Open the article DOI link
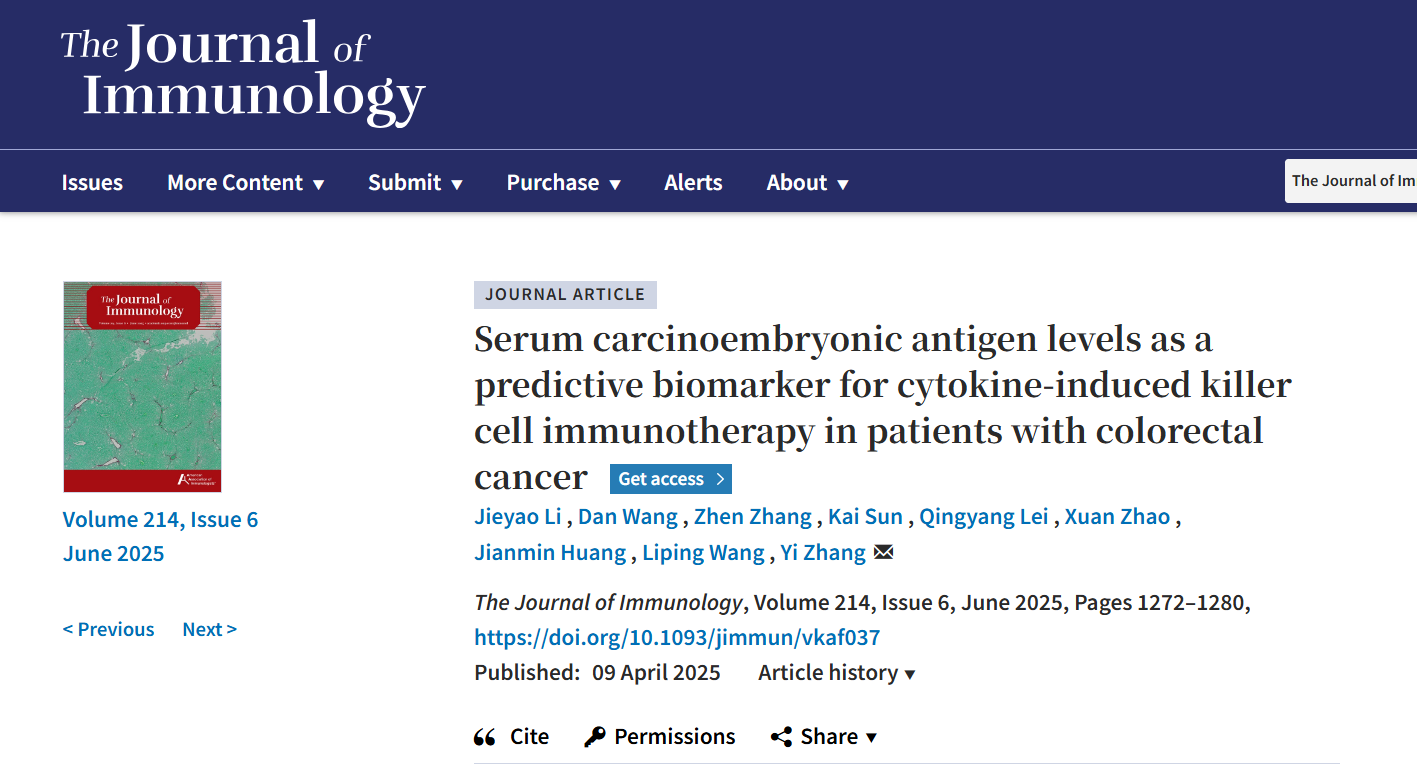The height and width of the screenshot is (766, 1417). click(x=677, y=638)
